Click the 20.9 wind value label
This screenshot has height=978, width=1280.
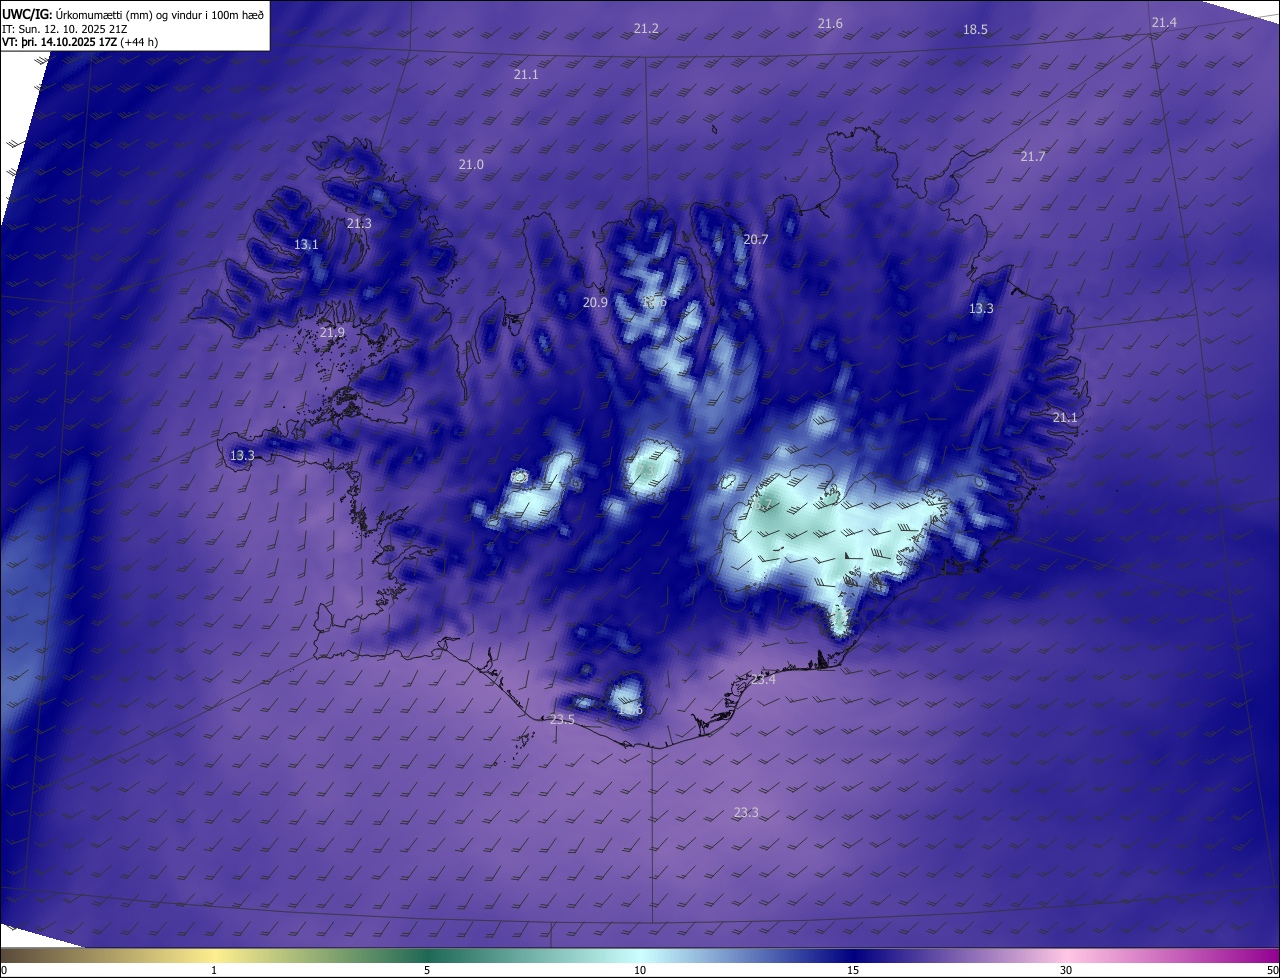(595, 302)
